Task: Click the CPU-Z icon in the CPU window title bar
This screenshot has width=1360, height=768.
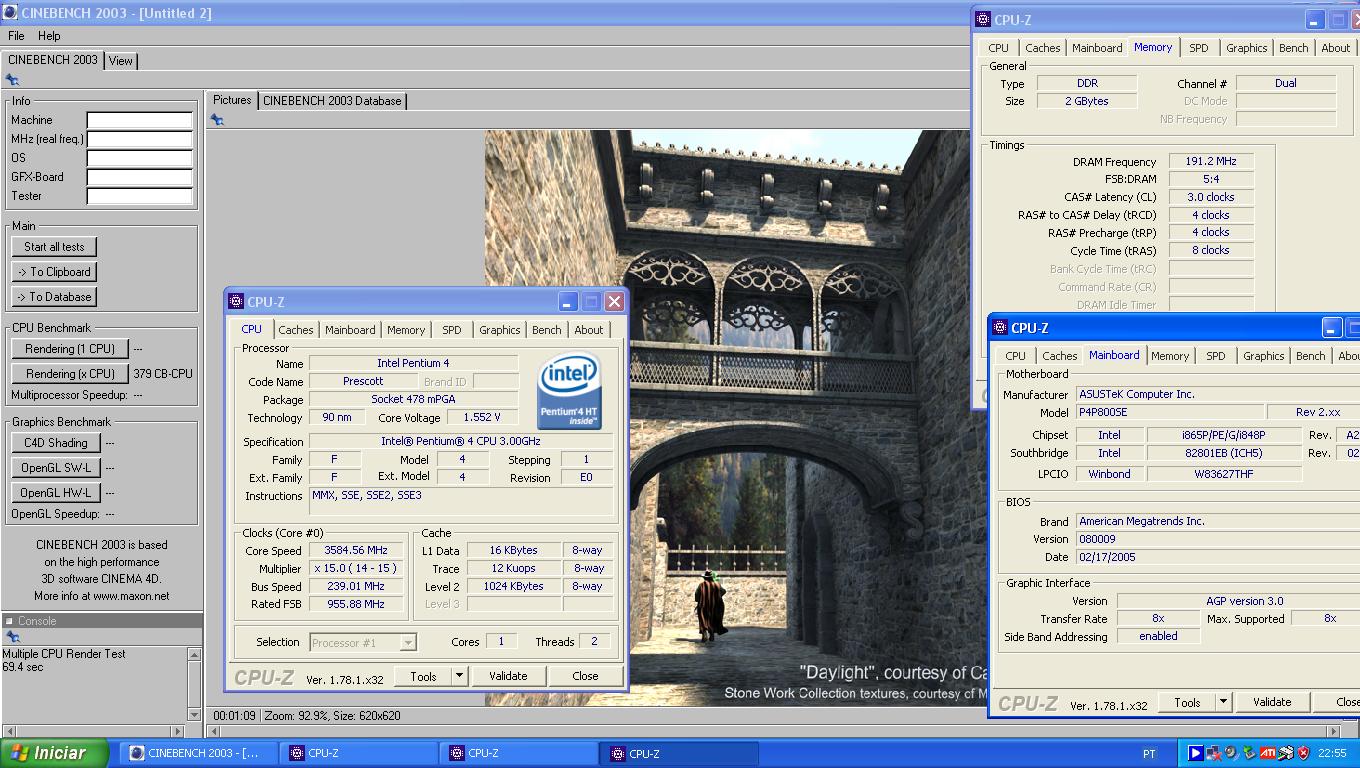Action: point(236,301)
